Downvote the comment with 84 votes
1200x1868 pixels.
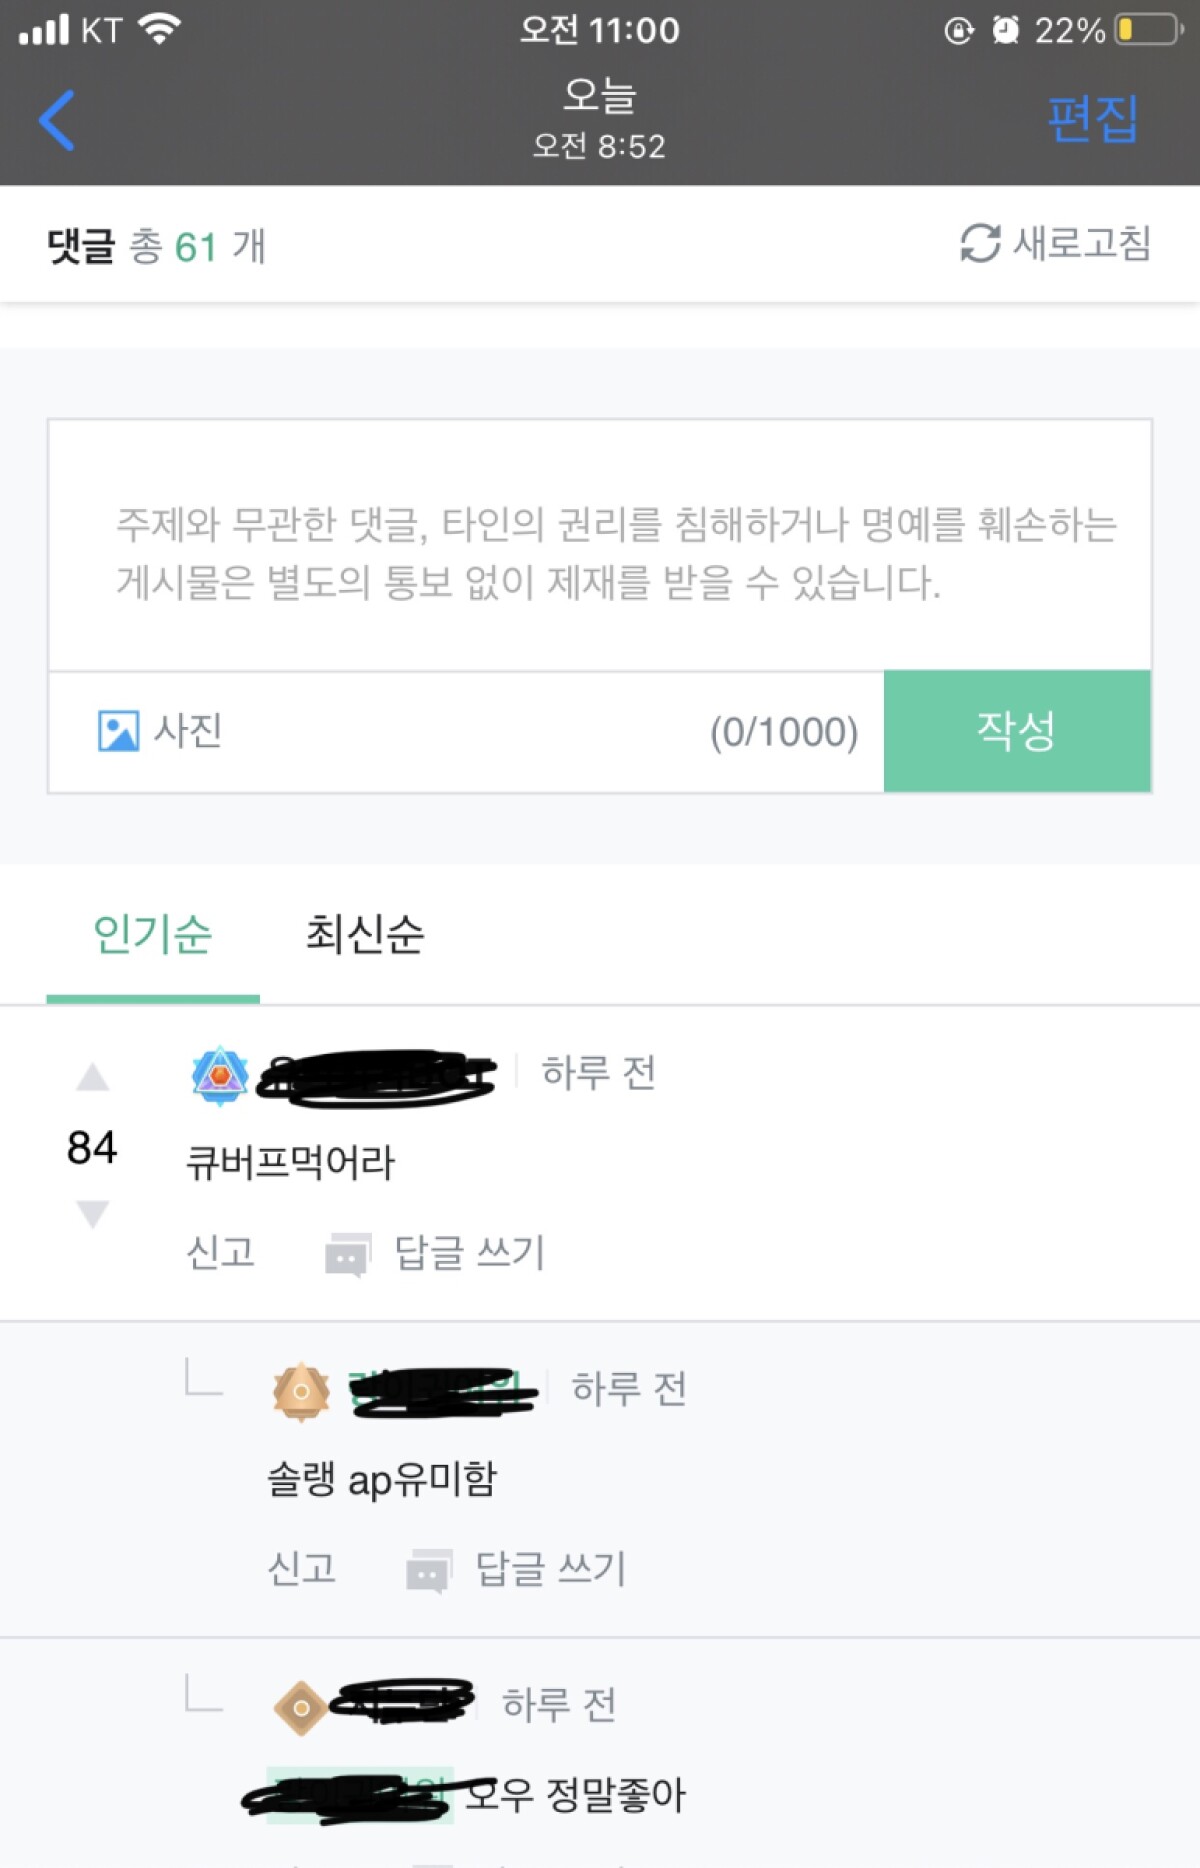click(x=93, y=1214)
